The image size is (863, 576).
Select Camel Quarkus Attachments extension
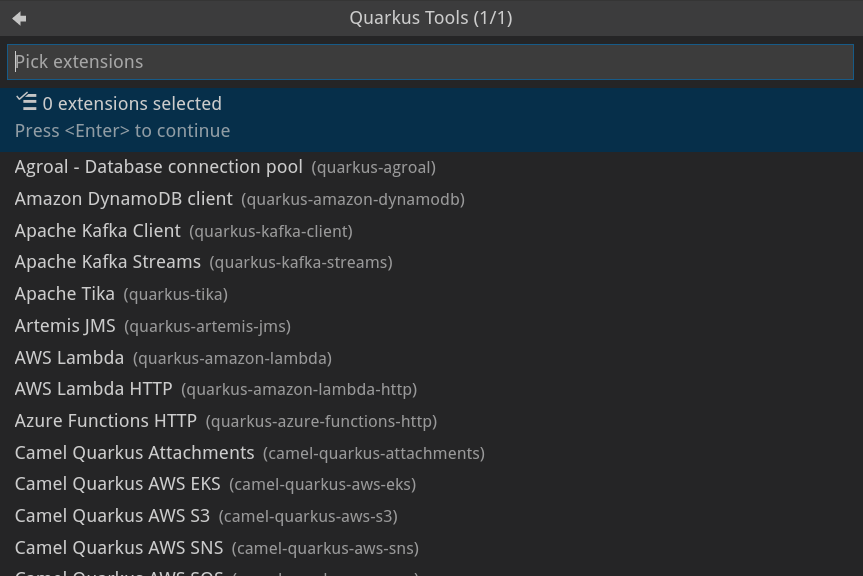135,453
